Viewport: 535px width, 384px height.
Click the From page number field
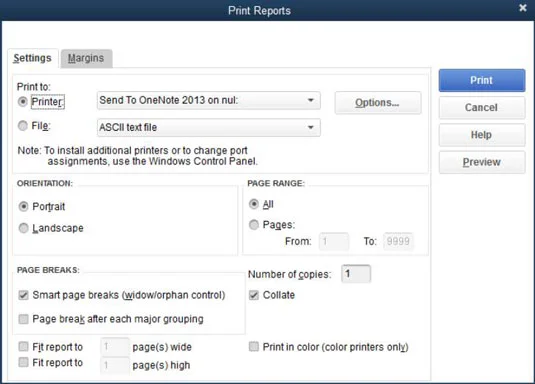pos(334,241)
